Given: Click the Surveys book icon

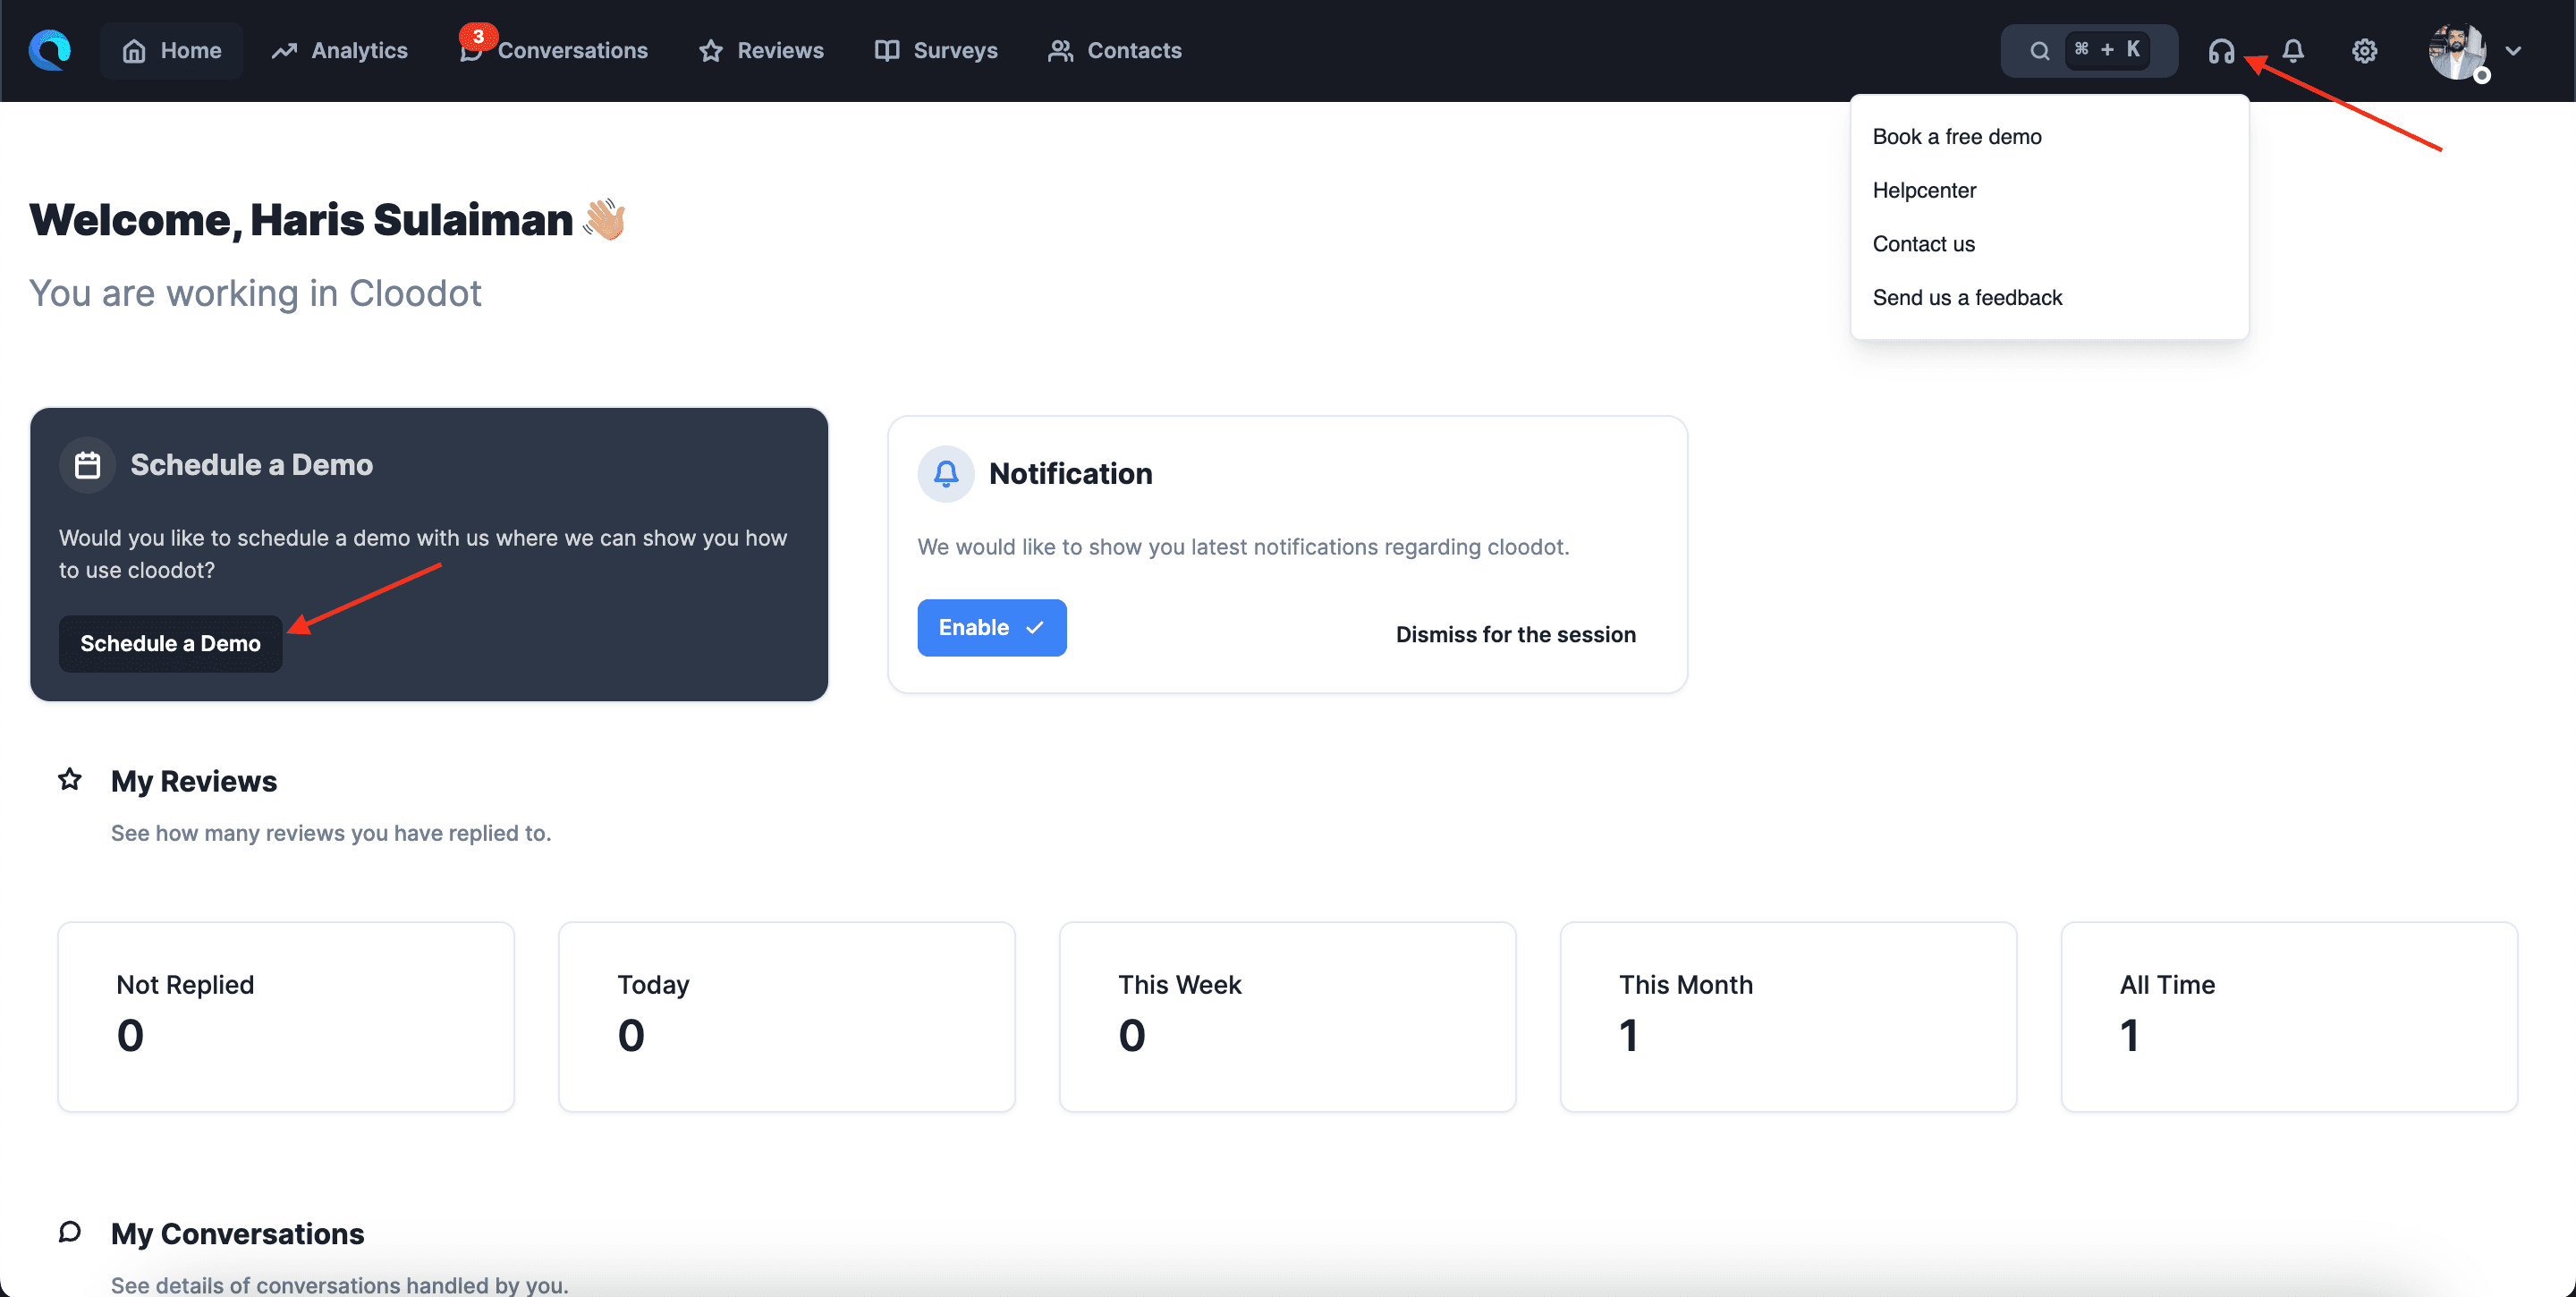Looking at the screenshot, I should click(886, 50).
